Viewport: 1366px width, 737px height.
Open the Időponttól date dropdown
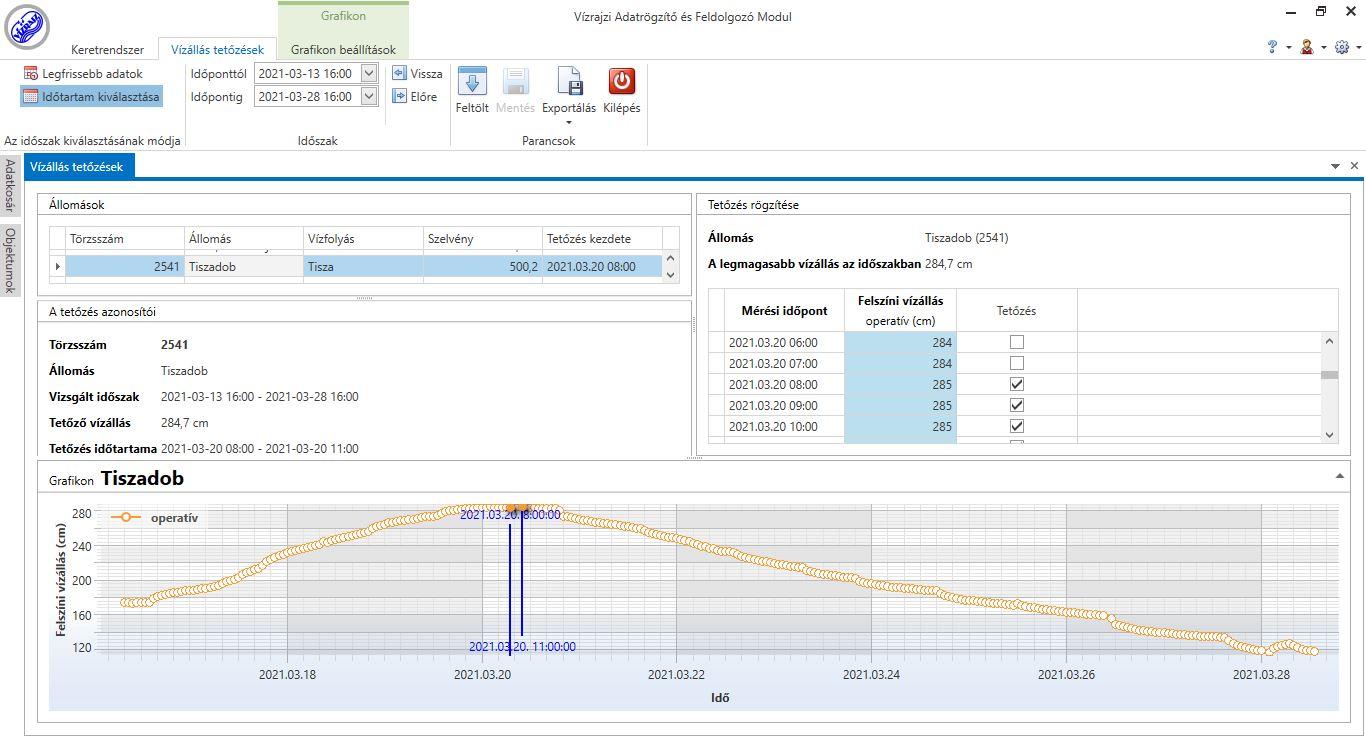[x=369, y=73]
